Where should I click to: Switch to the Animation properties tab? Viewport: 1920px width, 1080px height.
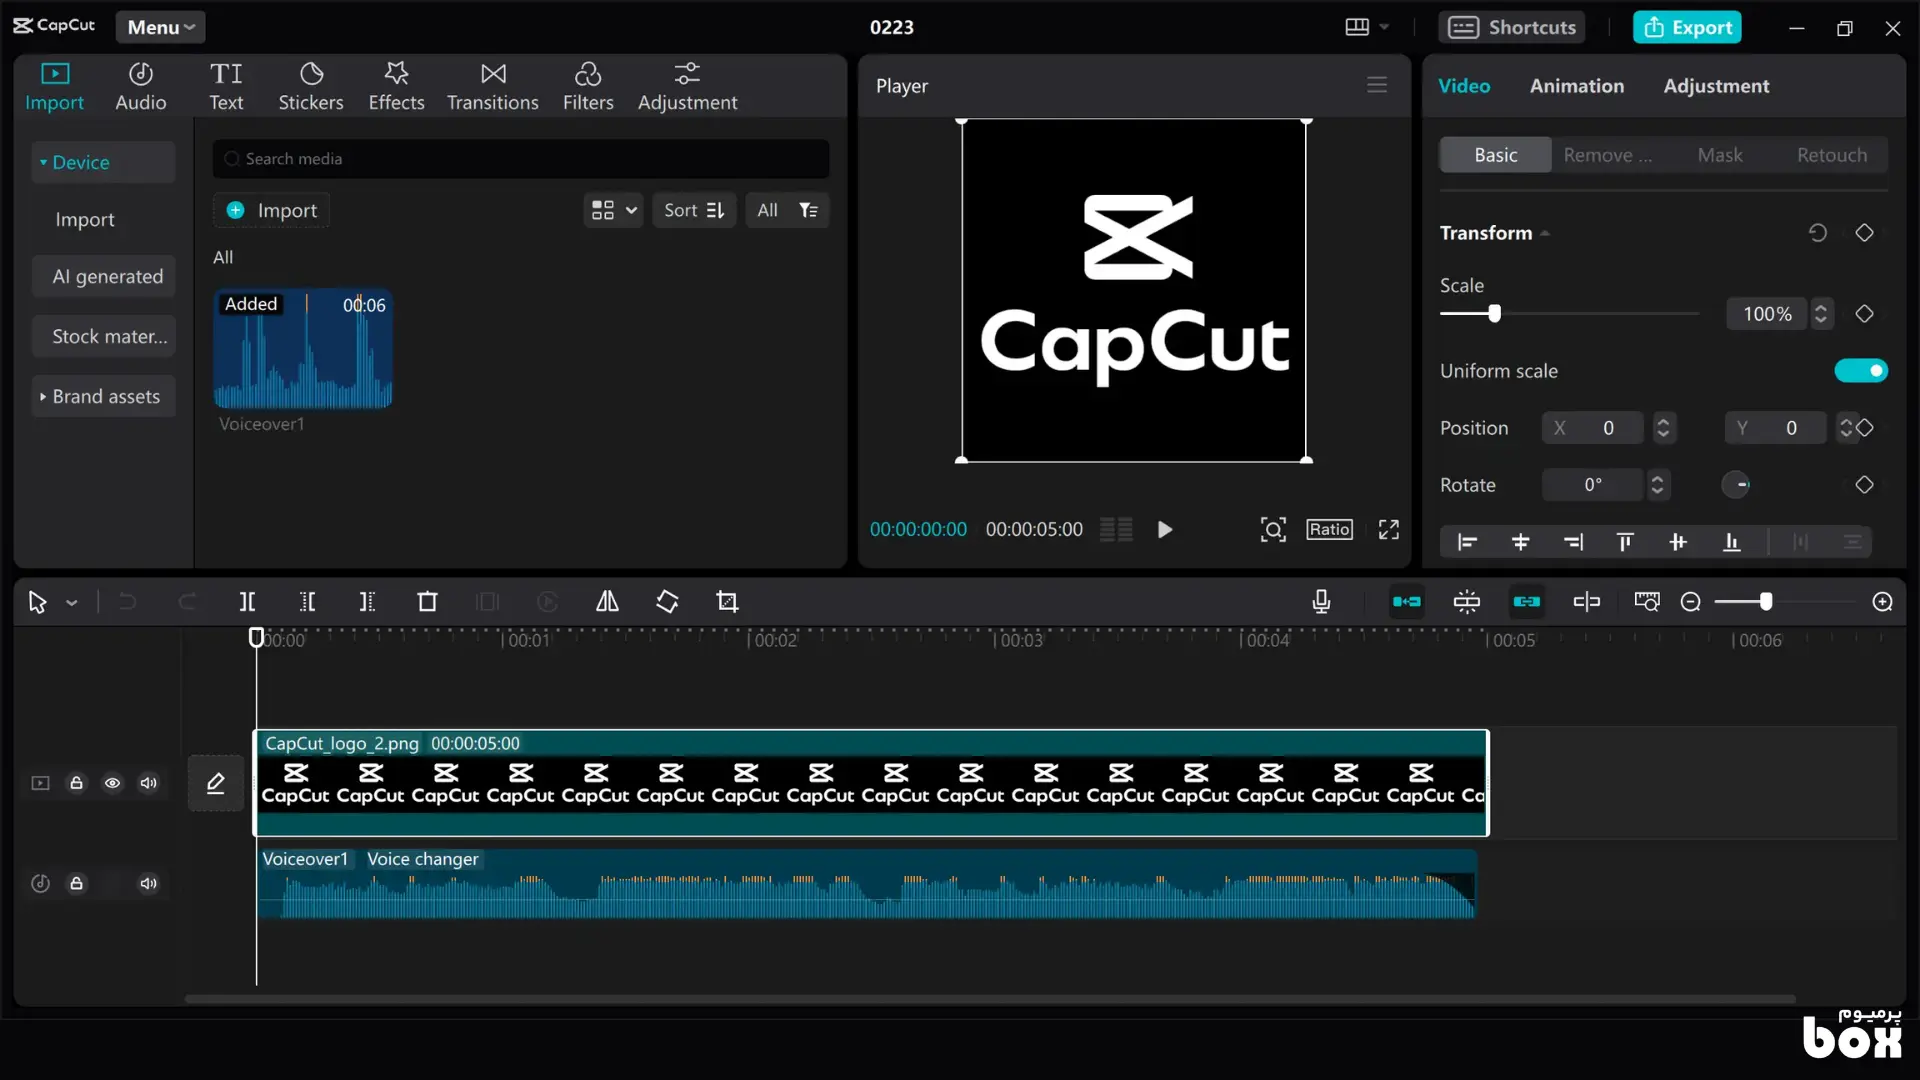(1577, 86)
